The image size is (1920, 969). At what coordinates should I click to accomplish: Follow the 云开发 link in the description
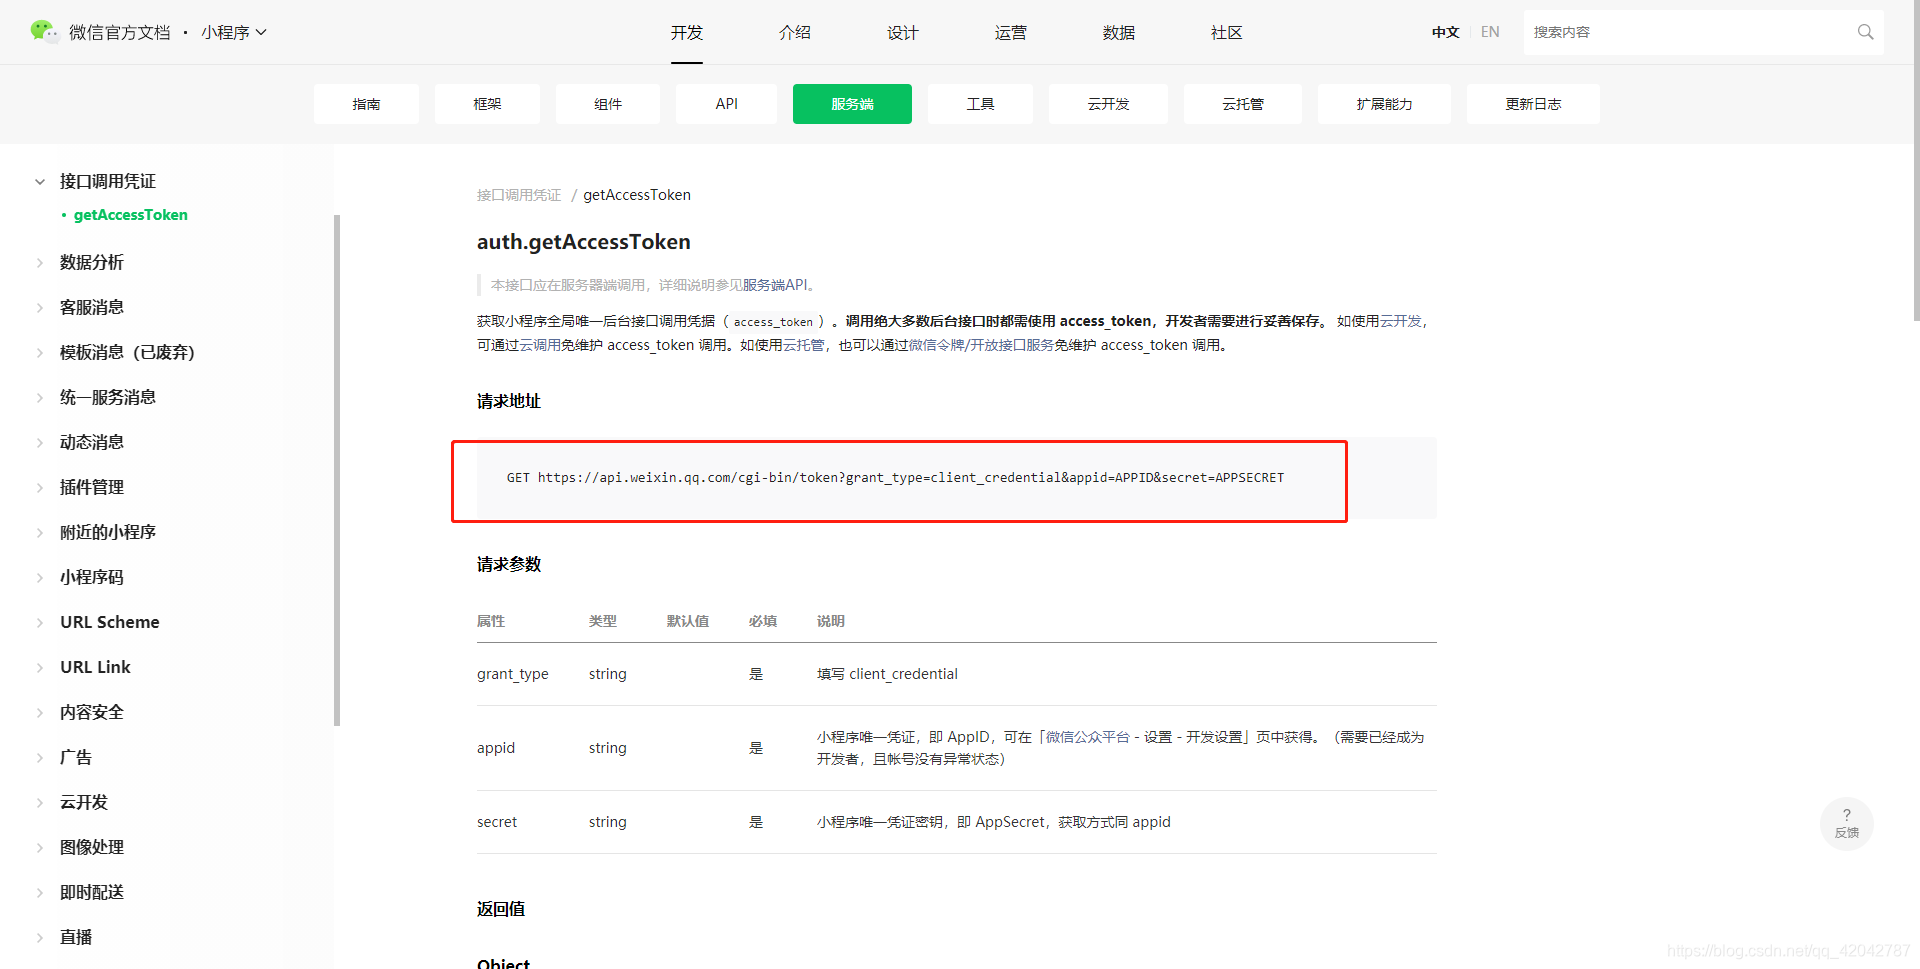point(1400,321)
